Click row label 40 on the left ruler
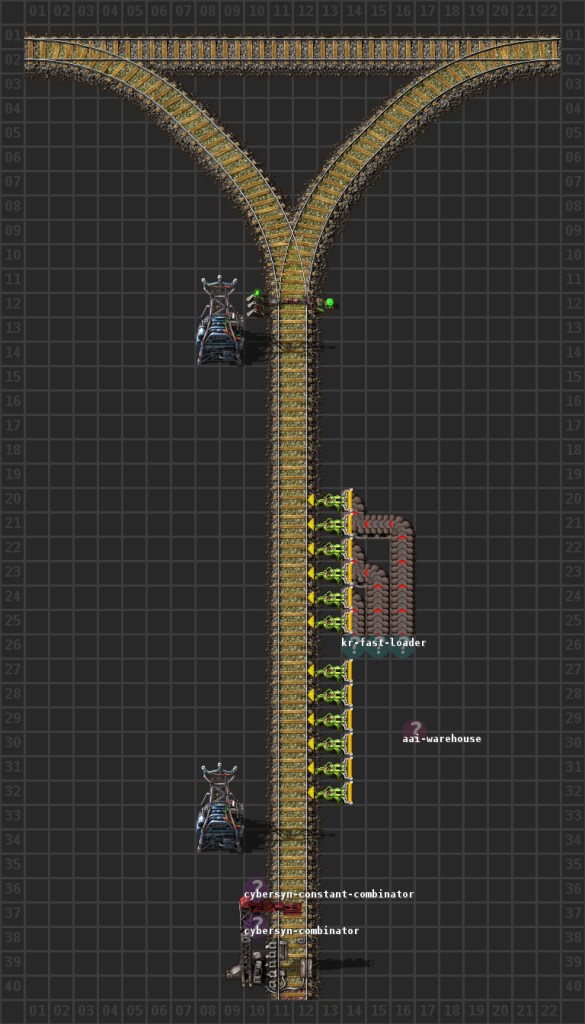Image resolution: width=585 pixels, height=1024 pixels. (11, 985)
